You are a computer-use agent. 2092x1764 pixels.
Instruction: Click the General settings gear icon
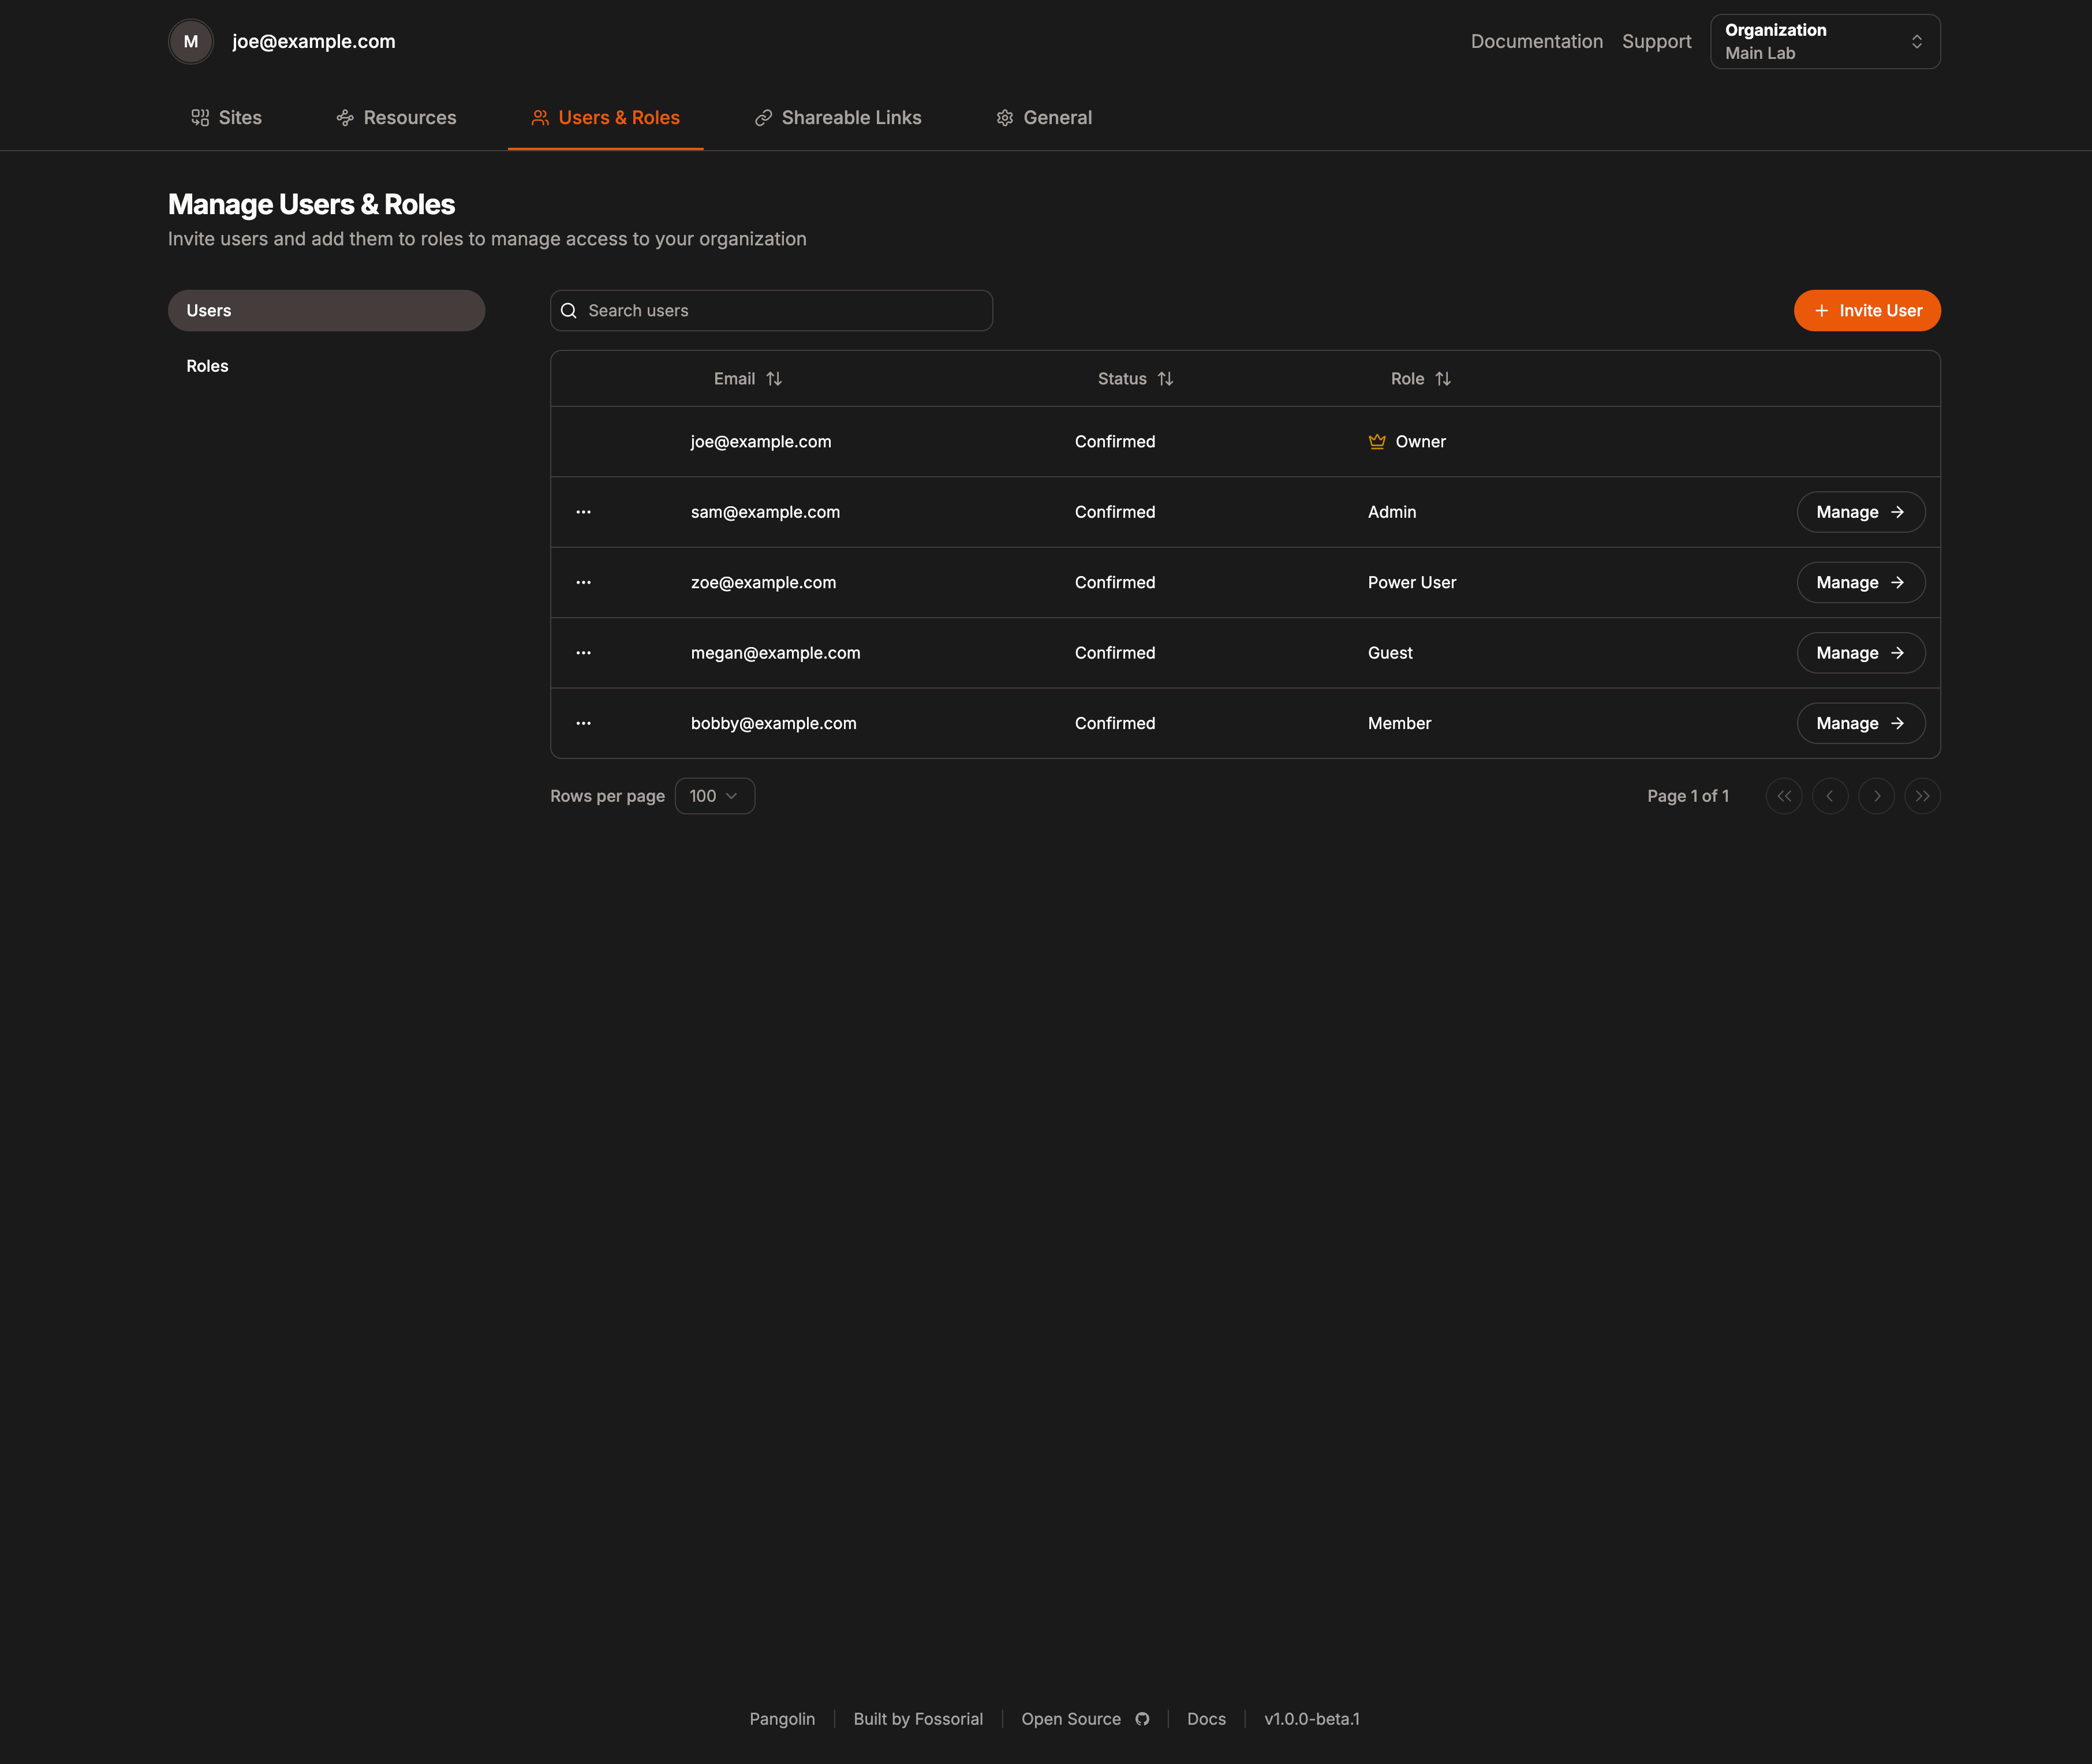click(x=1005, y=117)
